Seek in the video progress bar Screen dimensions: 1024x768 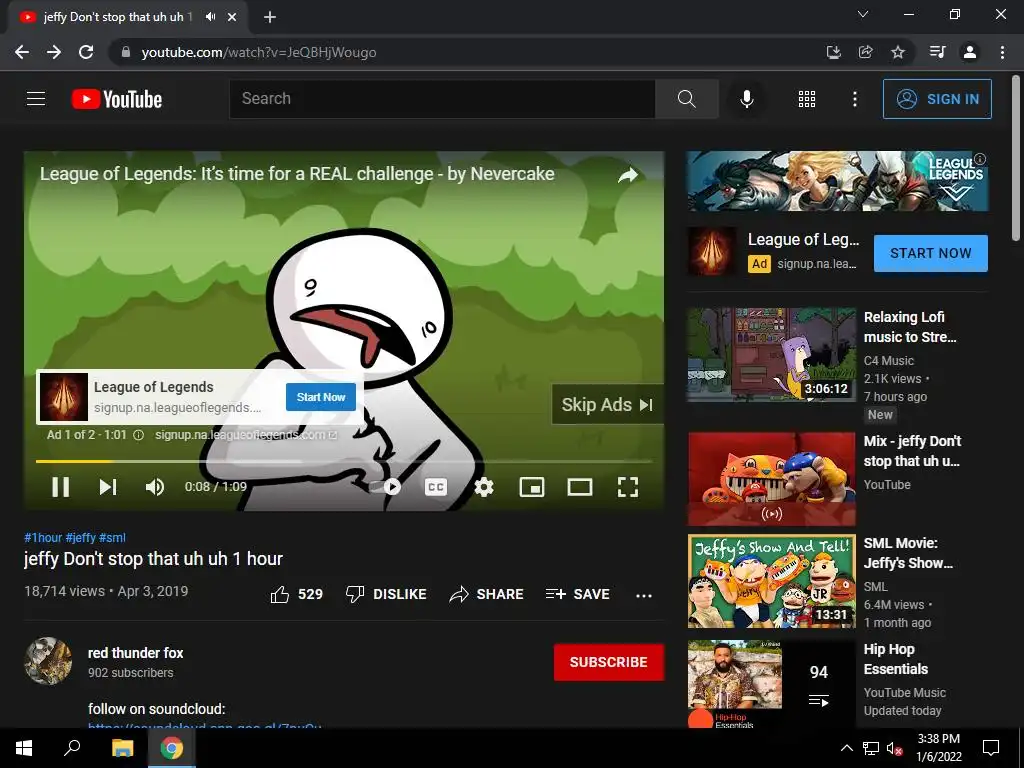click(x=344, y=461)
